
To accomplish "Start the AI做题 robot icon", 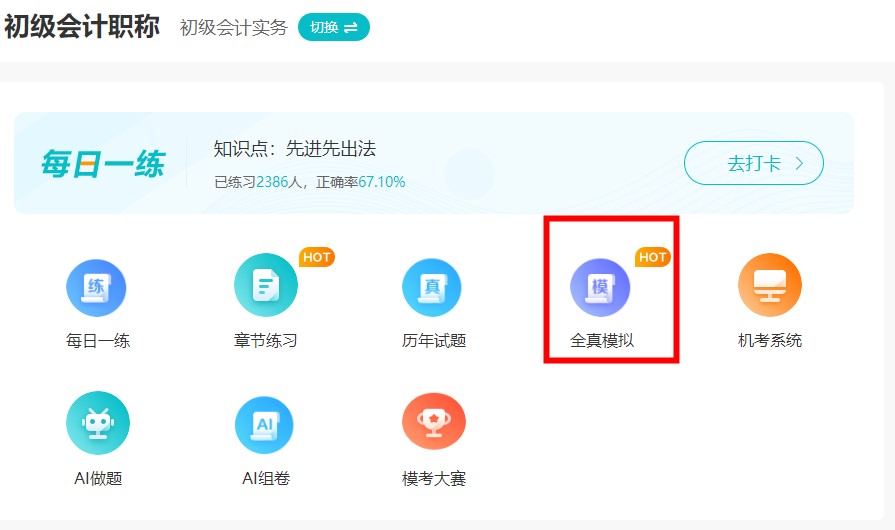I will coord(97,423).
